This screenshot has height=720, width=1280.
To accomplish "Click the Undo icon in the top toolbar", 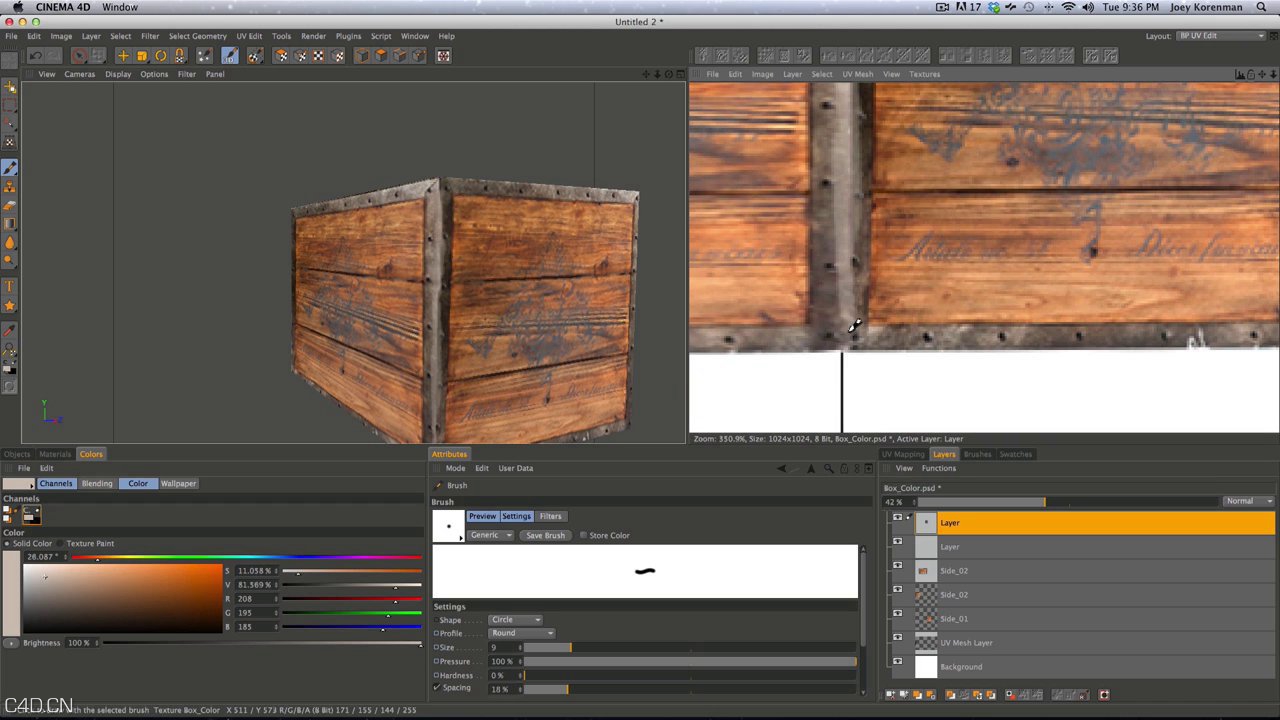I will tap(36, 56).
